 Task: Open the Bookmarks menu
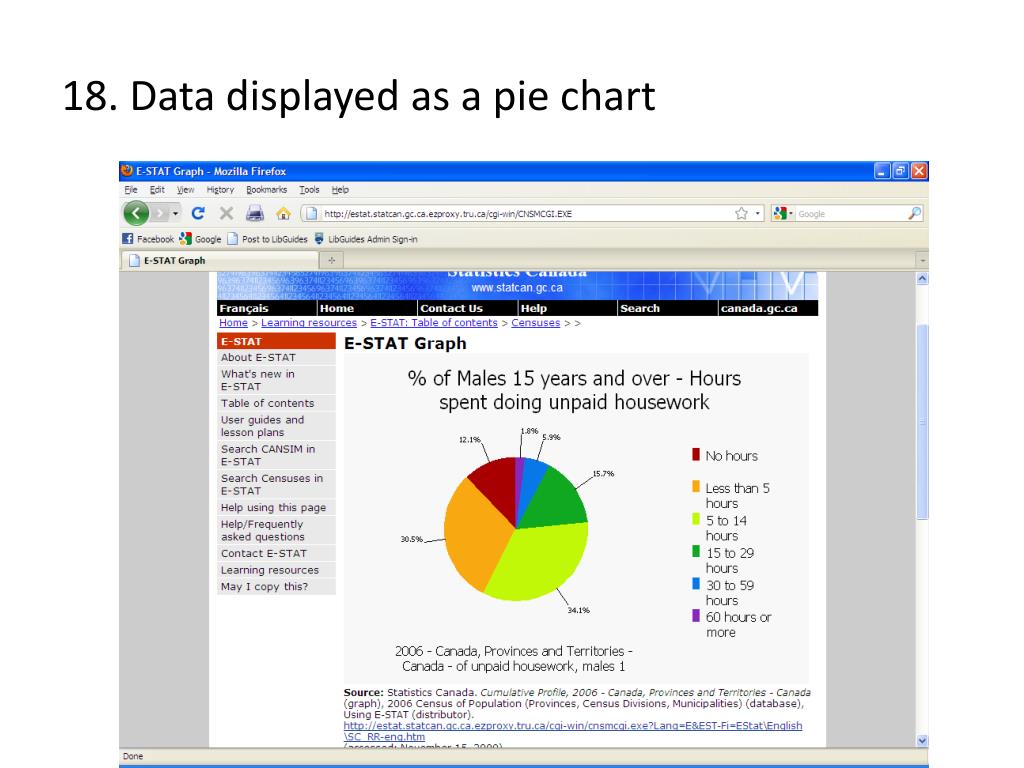point(266,190)
